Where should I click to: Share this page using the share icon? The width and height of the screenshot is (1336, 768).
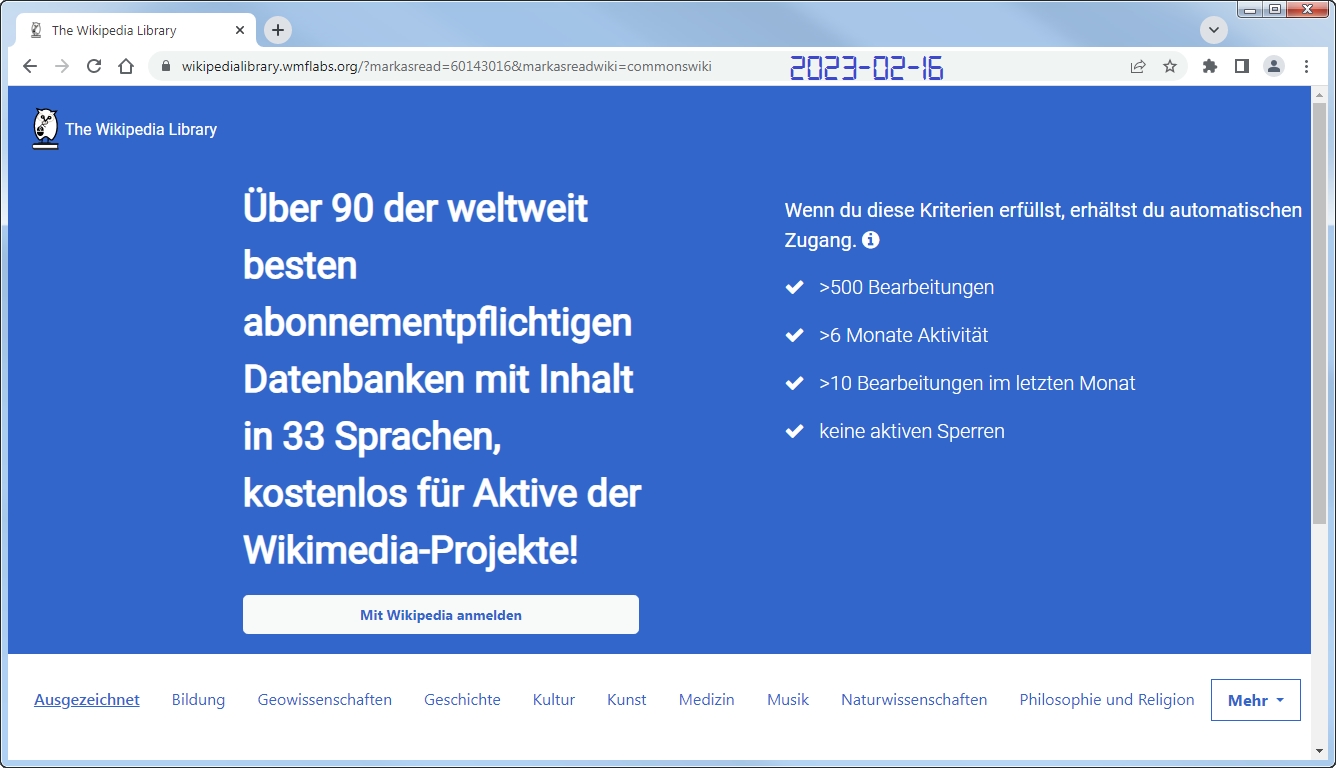click(1138, 66)
